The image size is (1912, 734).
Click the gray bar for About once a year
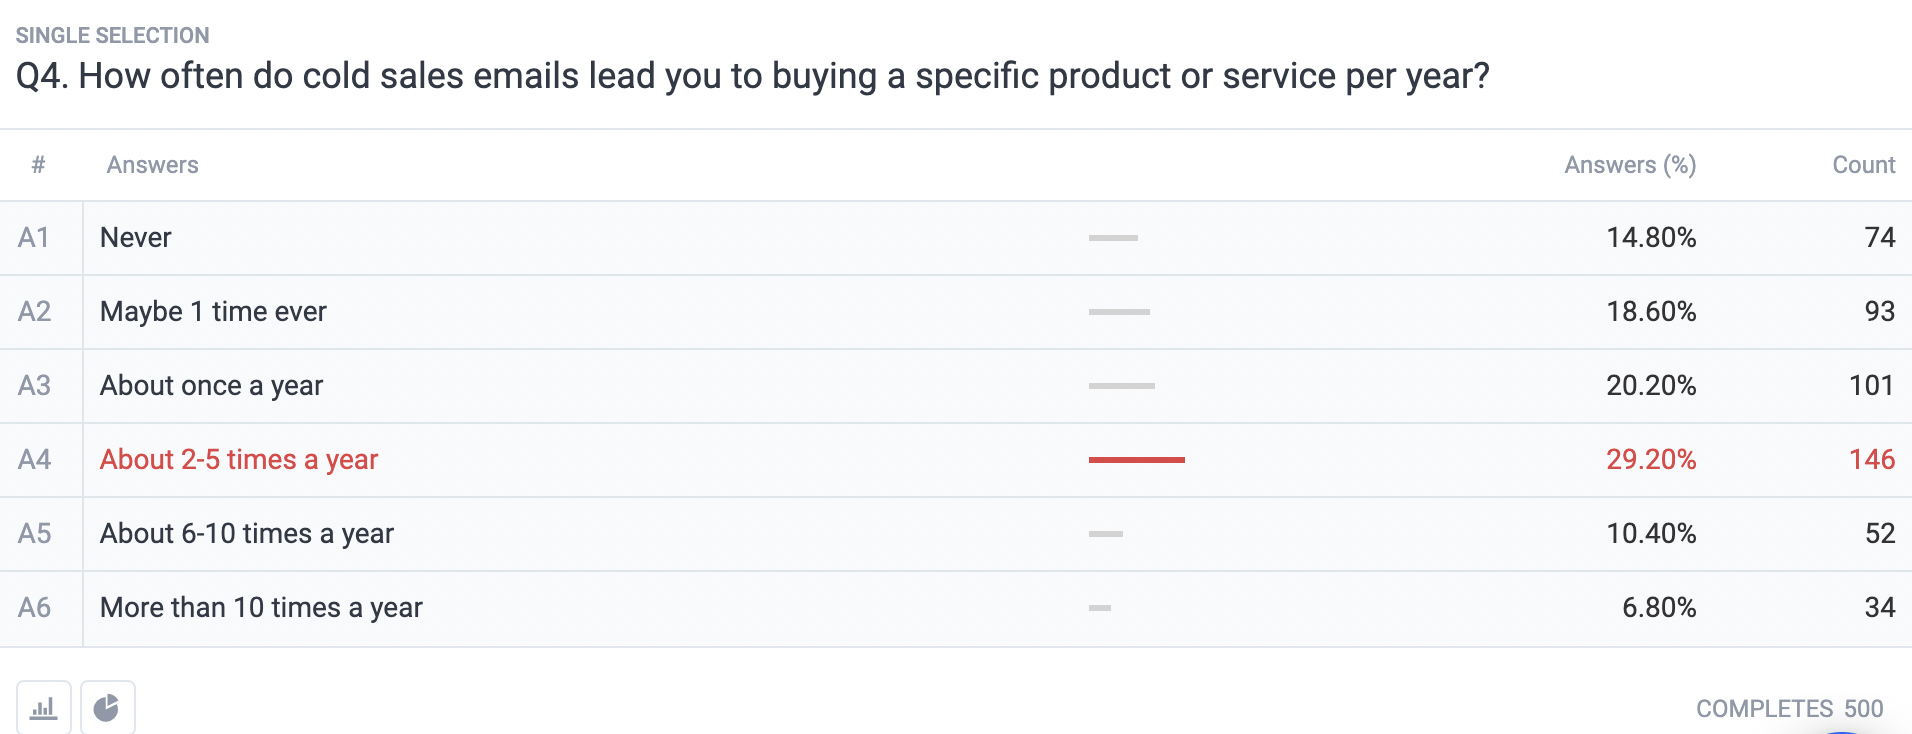tap(1122, 386)
